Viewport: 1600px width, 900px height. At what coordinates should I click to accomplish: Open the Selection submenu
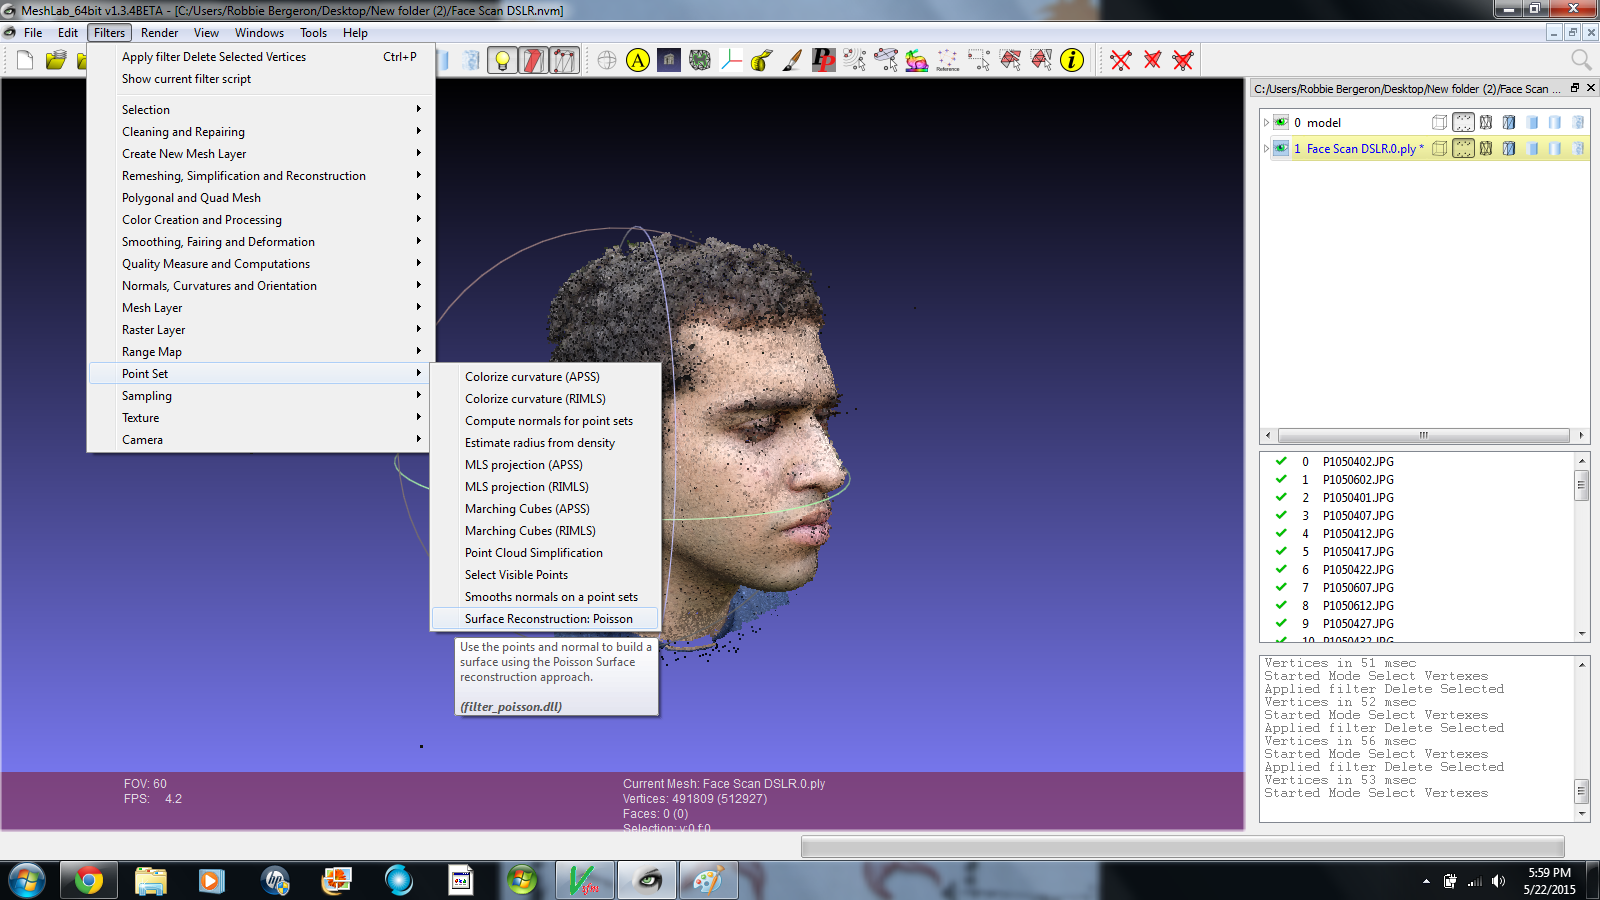coord(260,109)
